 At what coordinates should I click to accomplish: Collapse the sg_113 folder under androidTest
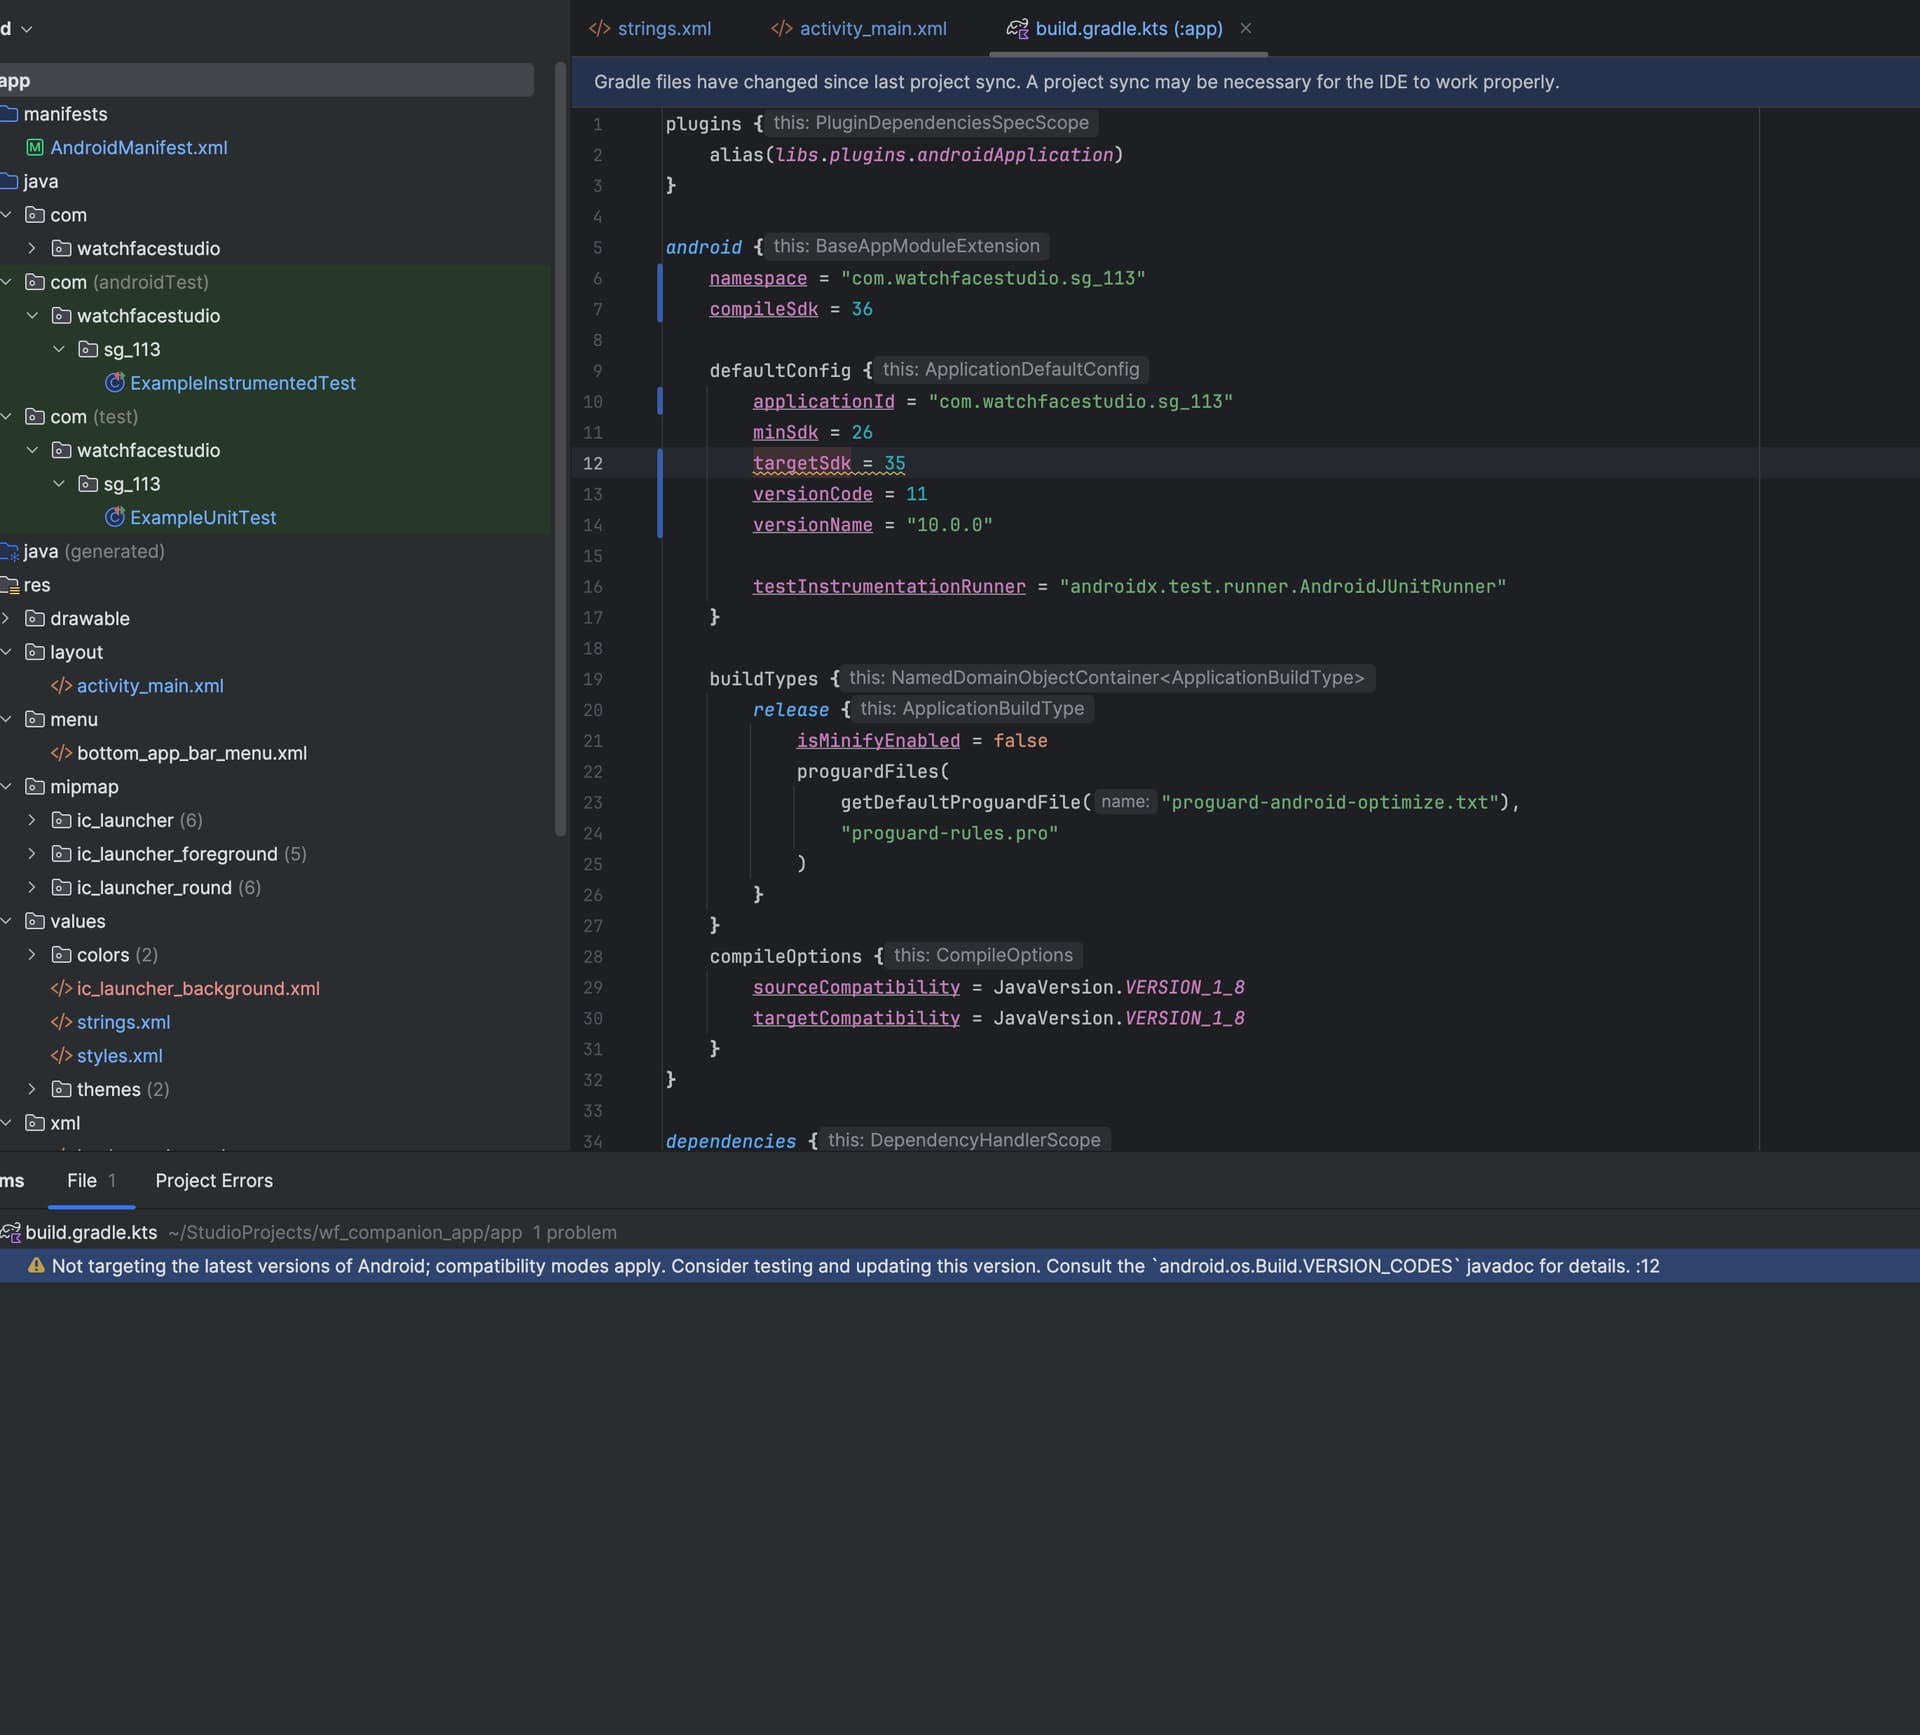[x=59, y=350]
